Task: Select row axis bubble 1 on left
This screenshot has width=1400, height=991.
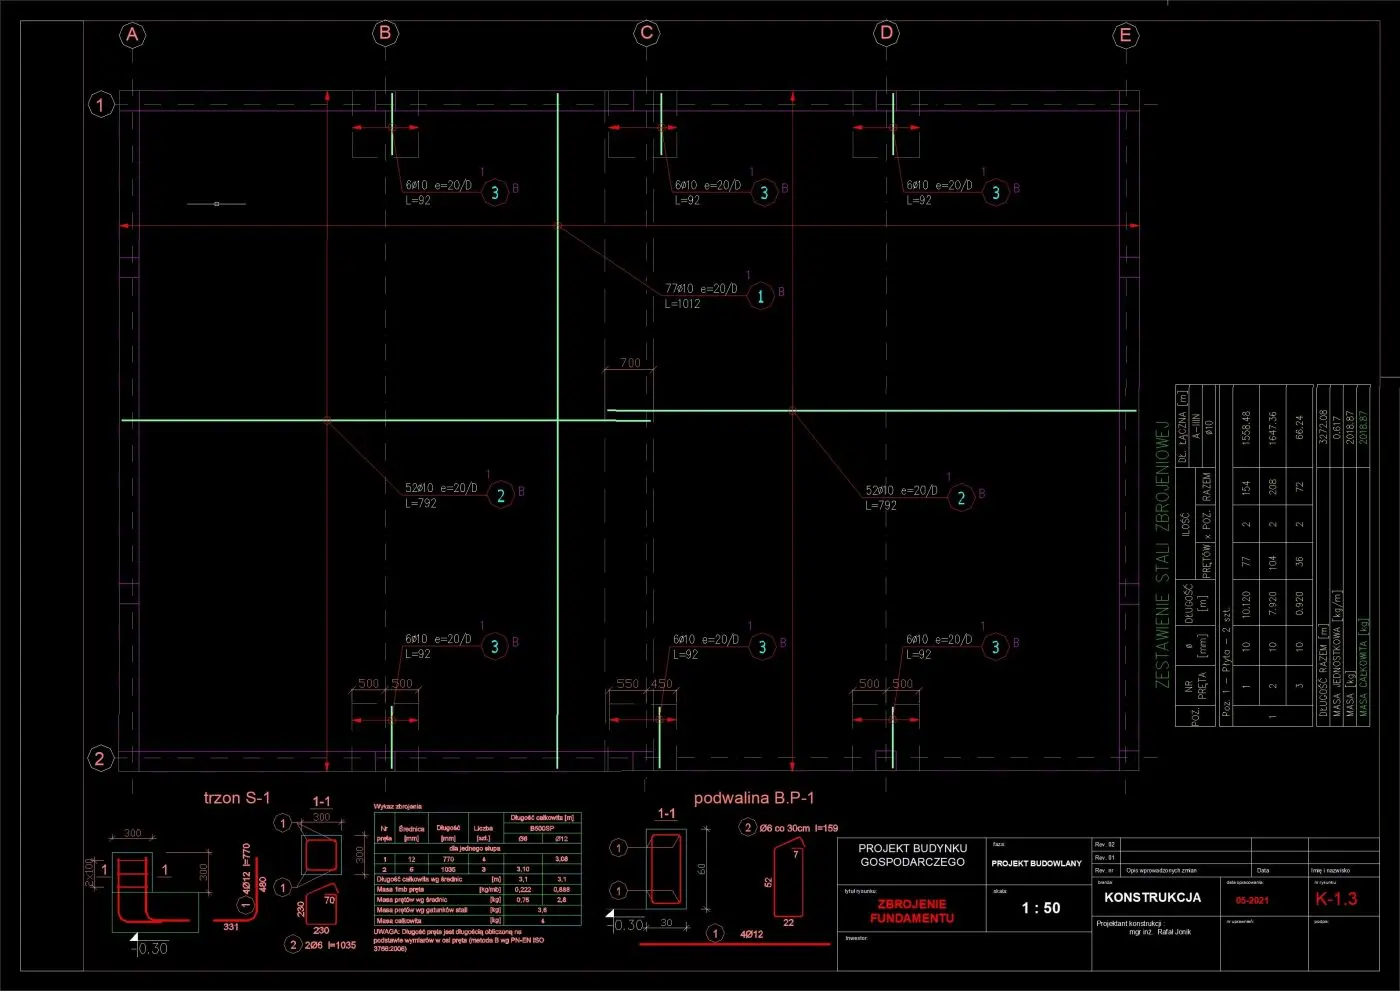Action: pos(100,104)
